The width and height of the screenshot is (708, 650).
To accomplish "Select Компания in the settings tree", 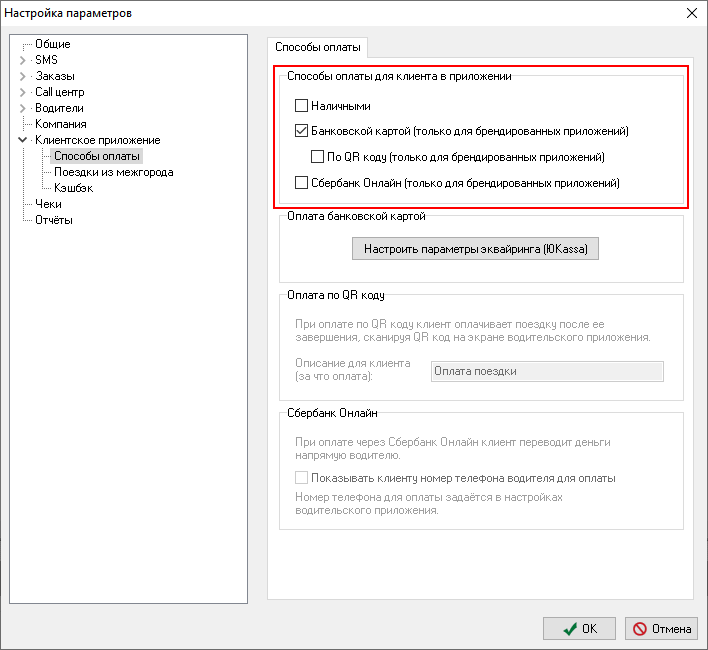I will 60,124.
